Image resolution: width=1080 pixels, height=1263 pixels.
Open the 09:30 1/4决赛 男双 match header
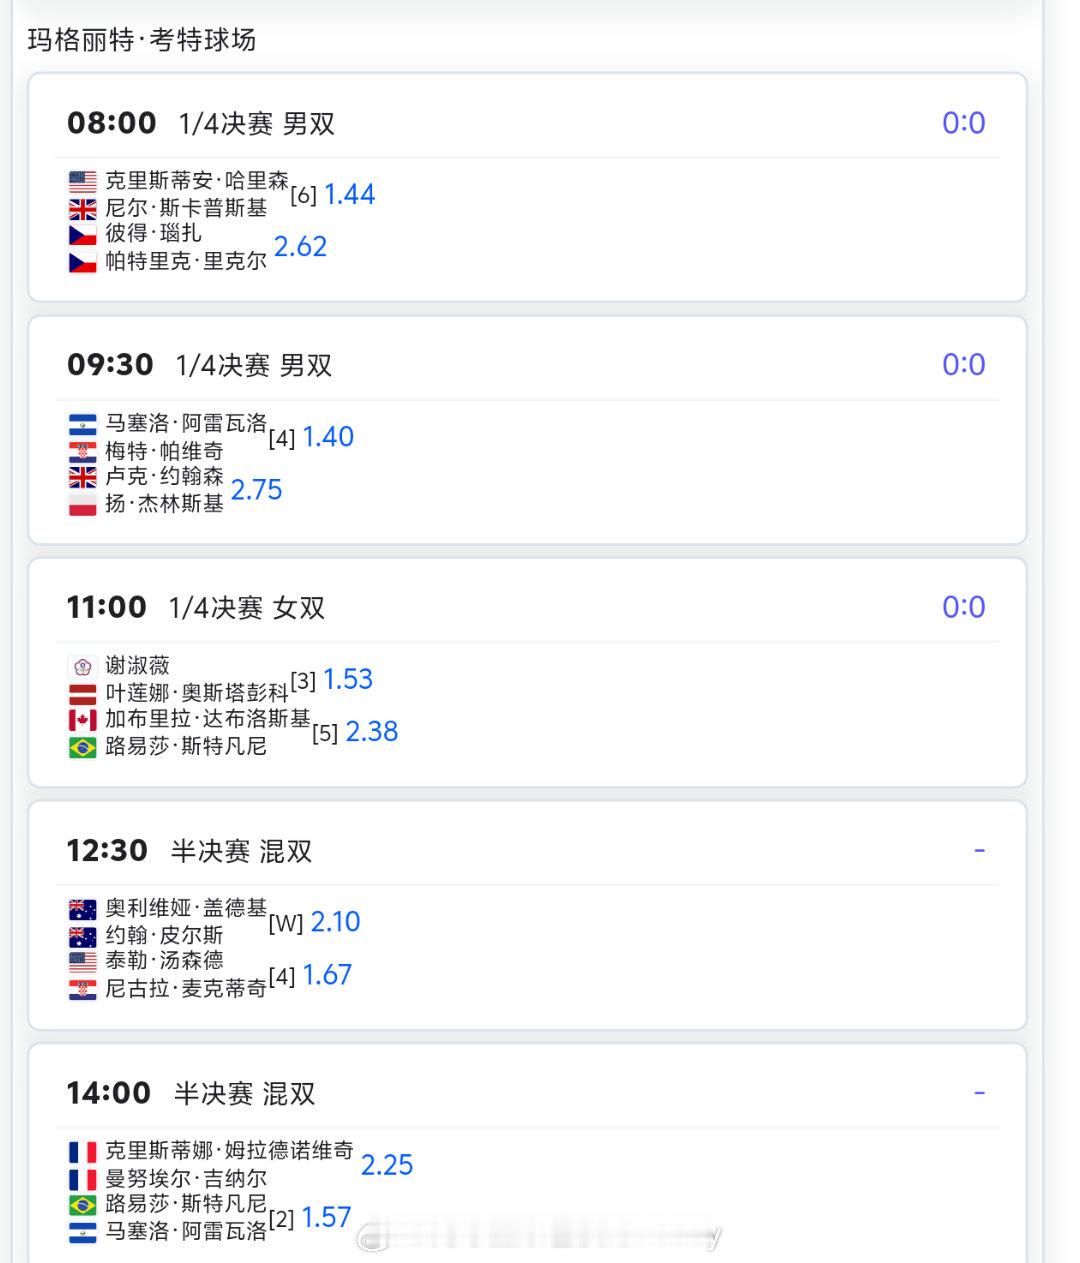200,365
